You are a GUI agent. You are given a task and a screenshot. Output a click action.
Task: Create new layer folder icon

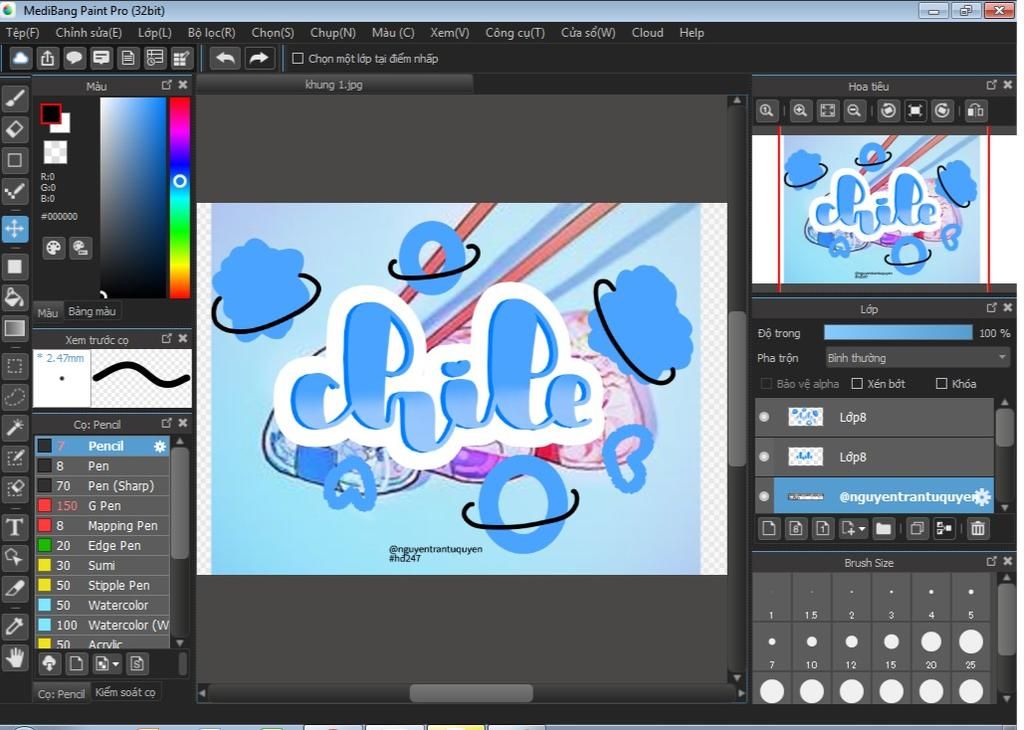(884, 528)
